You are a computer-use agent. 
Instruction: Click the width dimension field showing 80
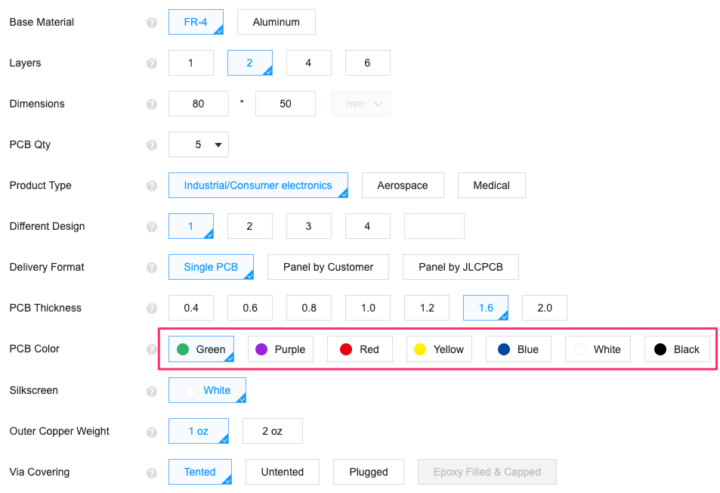[199, 104]
